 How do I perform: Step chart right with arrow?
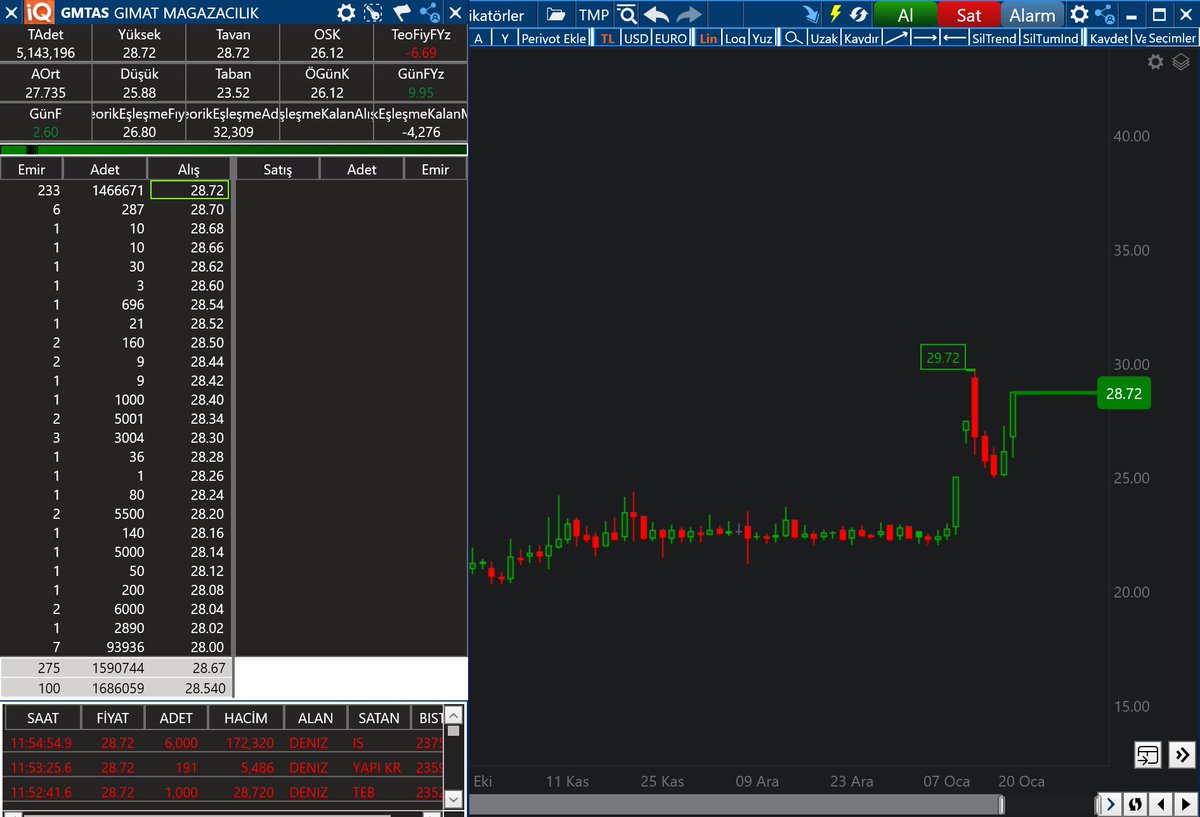pos(1185,804)
